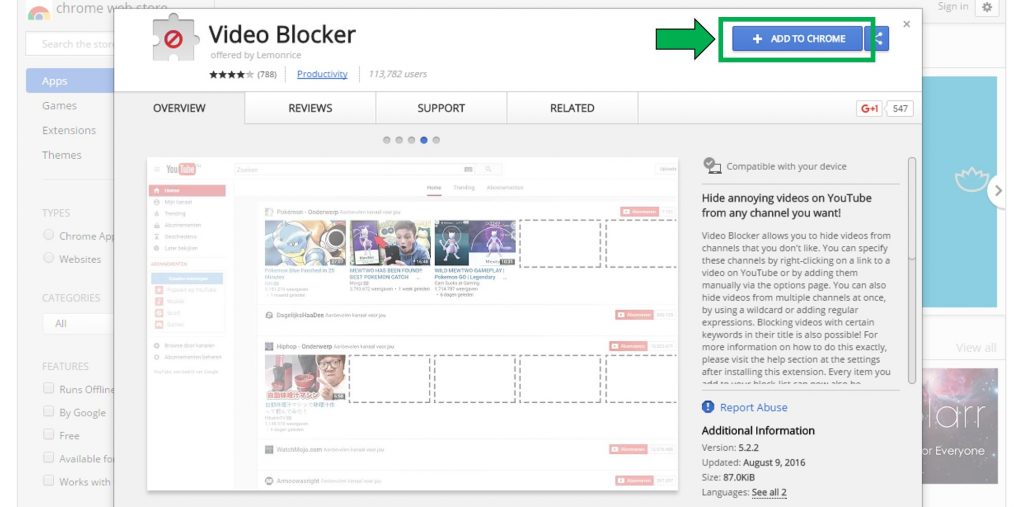Viewport: 1024px width, 507px height.
Task: Click the Search the store field
Action: 70,44
